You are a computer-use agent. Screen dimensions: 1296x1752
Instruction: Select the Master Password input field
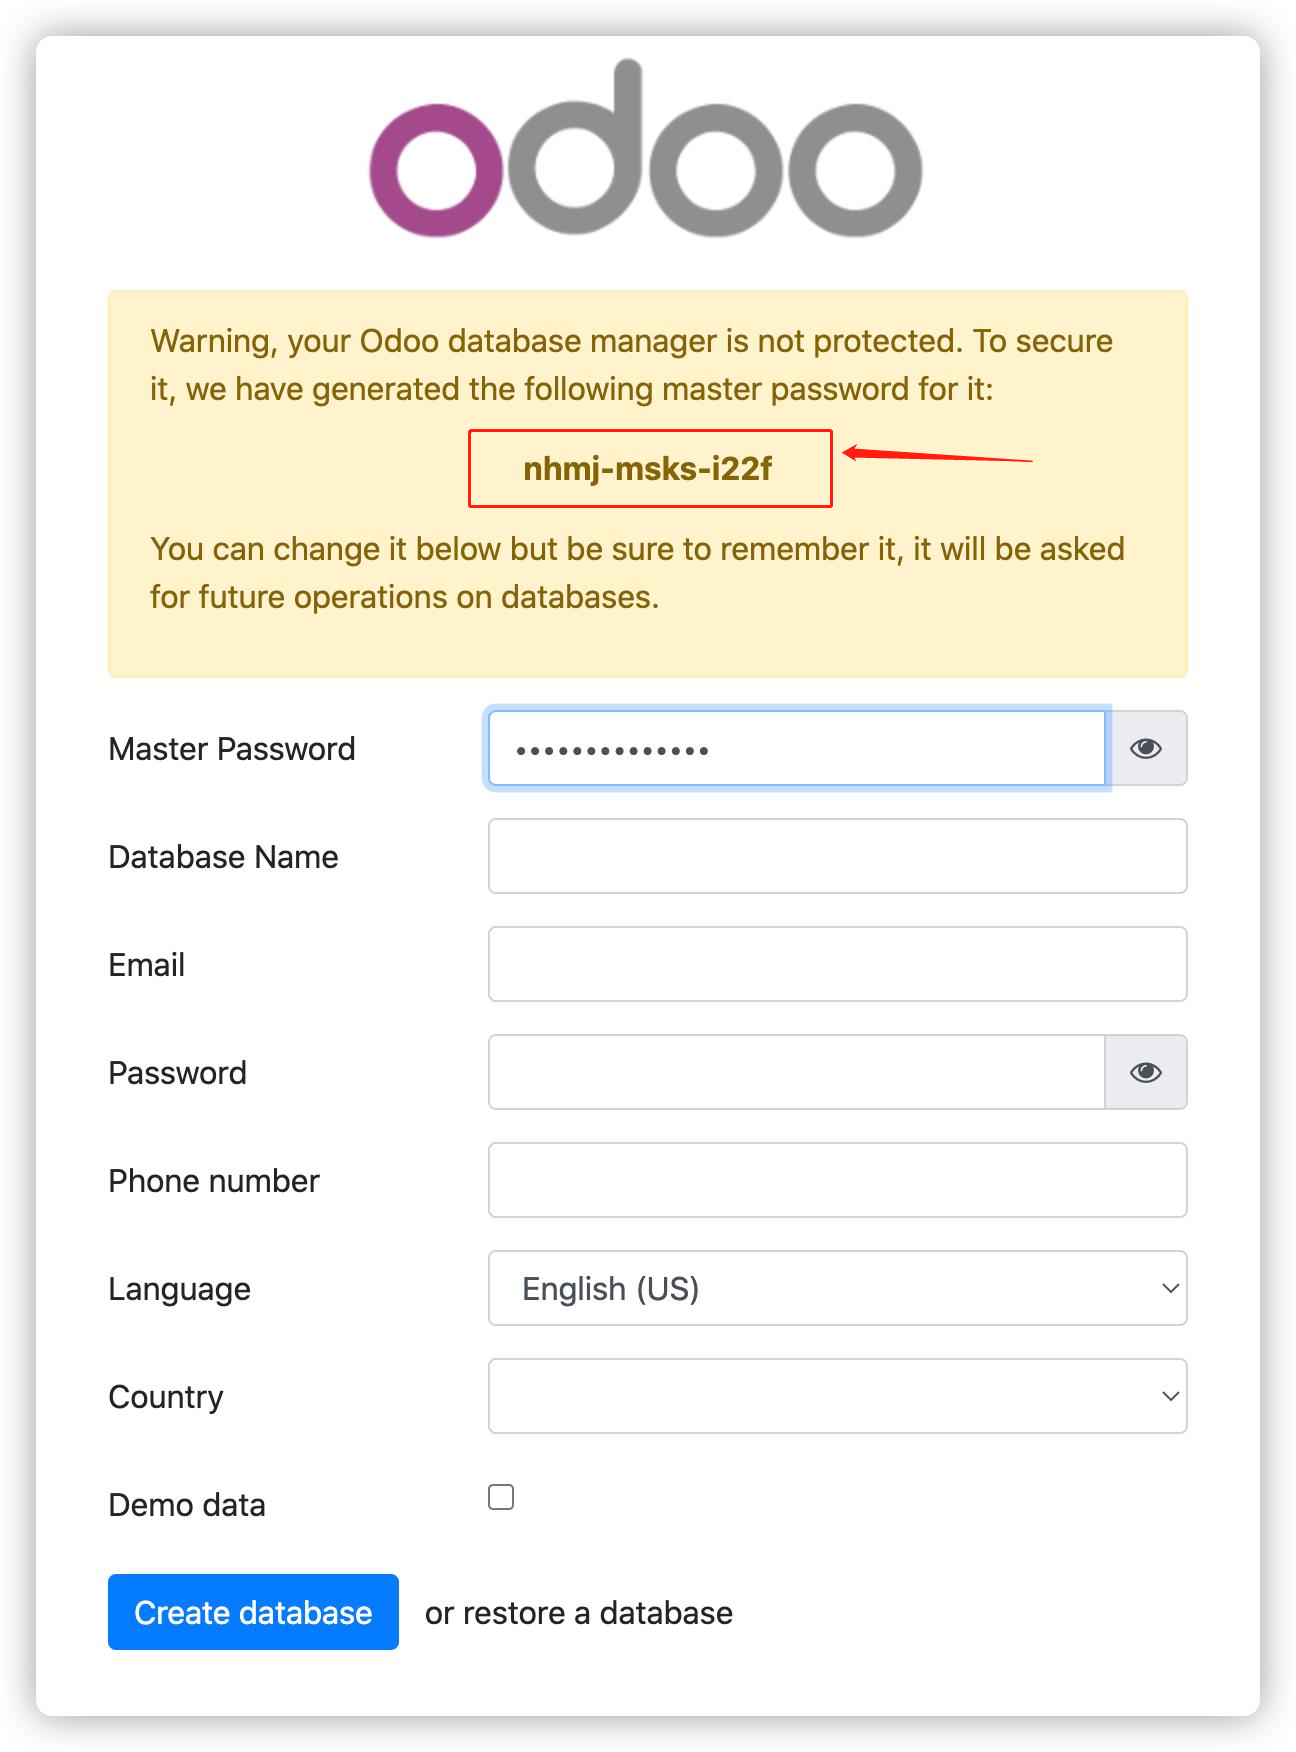click(795, 748)
